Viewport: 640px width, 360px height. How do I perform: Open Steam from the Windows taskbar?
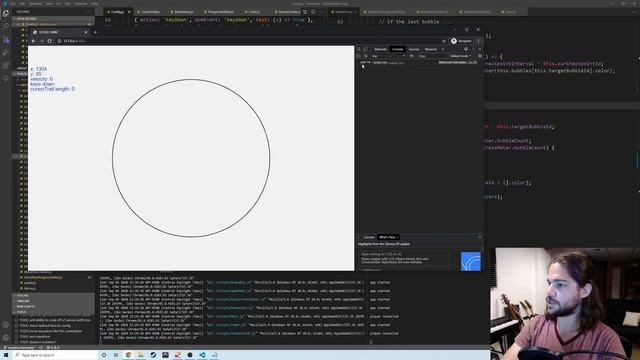[x=153, y=355]
